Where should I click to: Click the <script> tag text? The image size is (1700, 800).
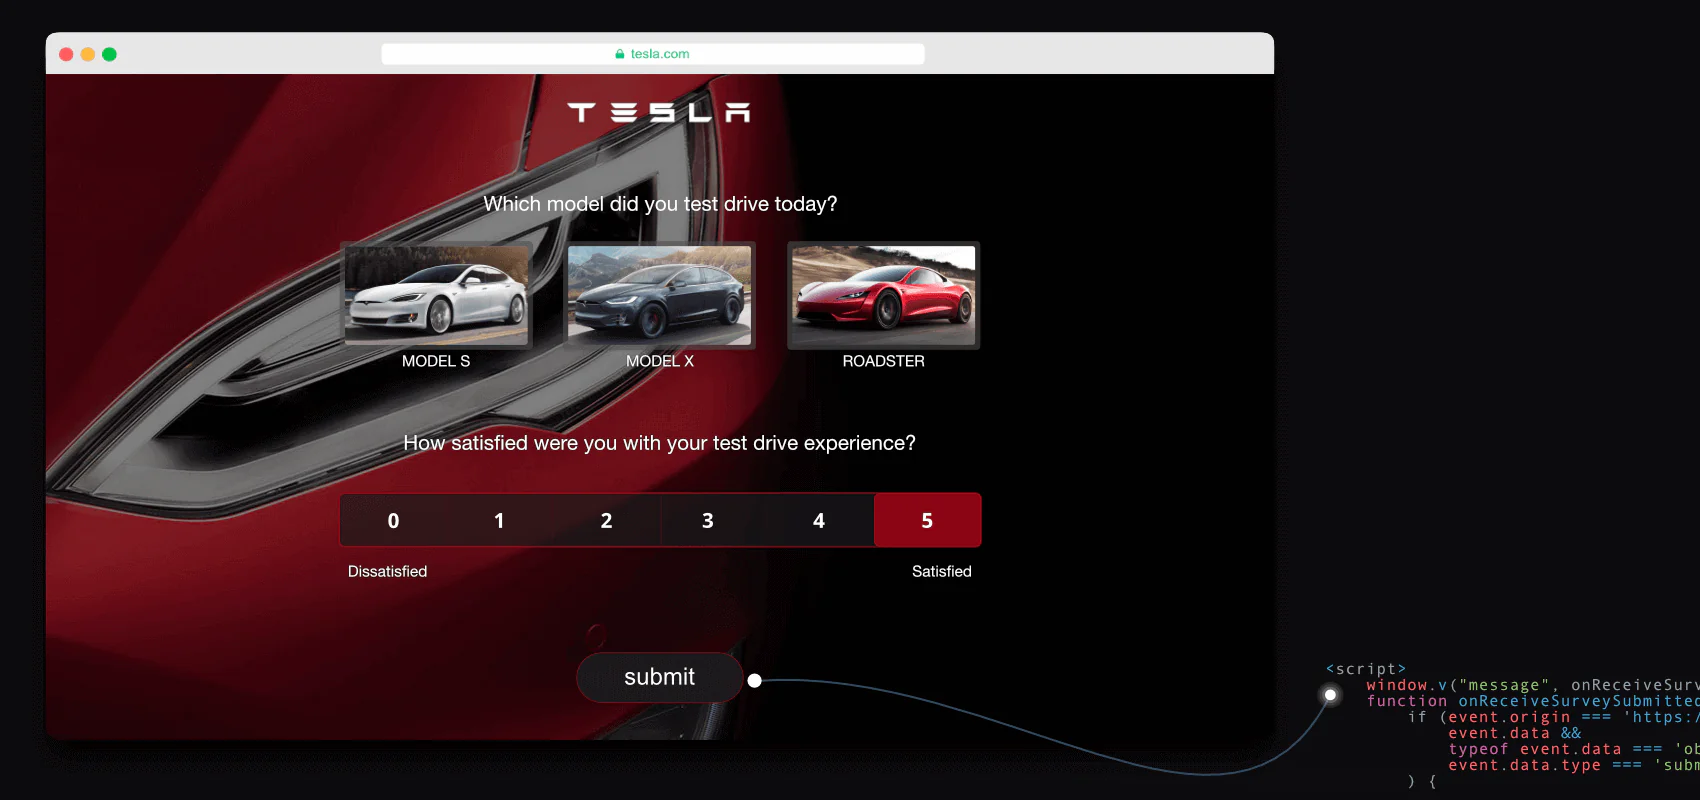click(1366, 669)
